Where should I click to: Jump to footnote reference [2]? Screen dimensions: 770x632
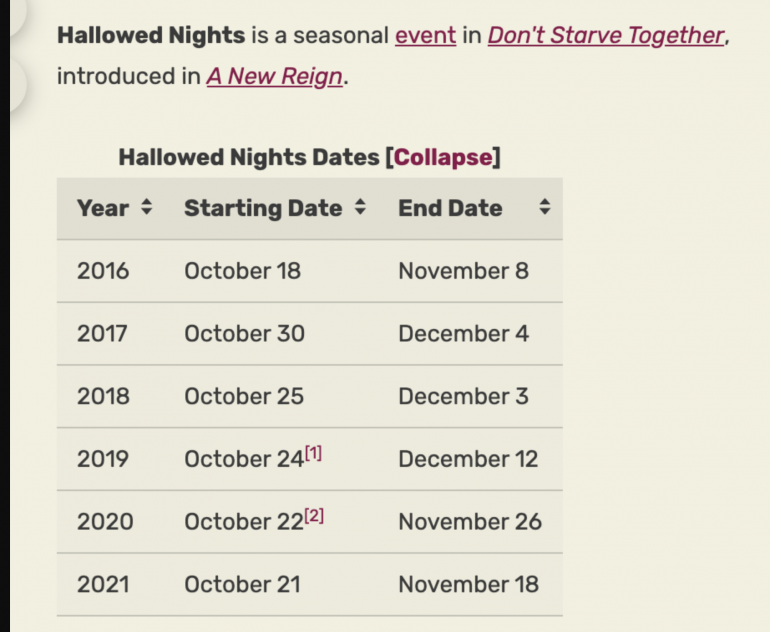click(x=314, y=516)
